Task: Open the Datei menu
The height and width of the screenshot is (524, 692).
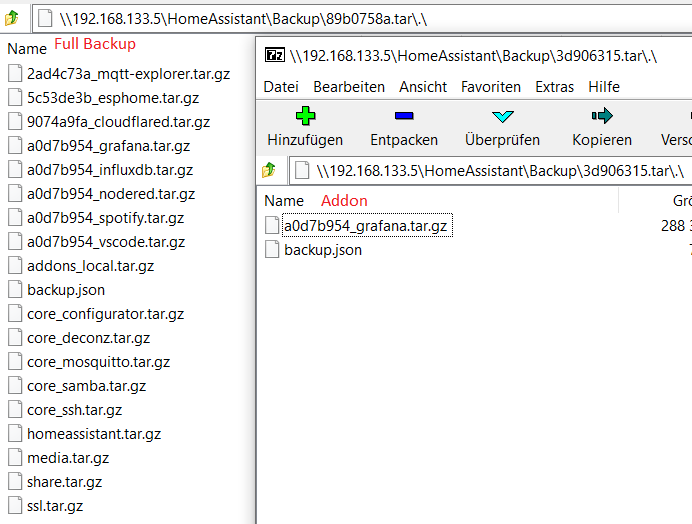Action: coord(281,87)
